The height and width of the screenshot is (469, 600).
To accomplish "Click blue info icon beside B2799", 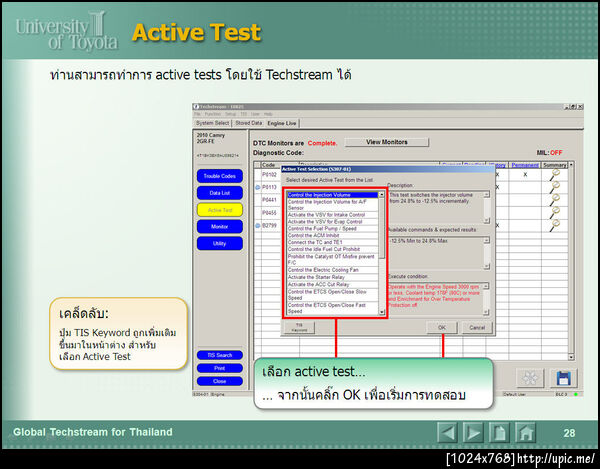I will pos(258,226).
